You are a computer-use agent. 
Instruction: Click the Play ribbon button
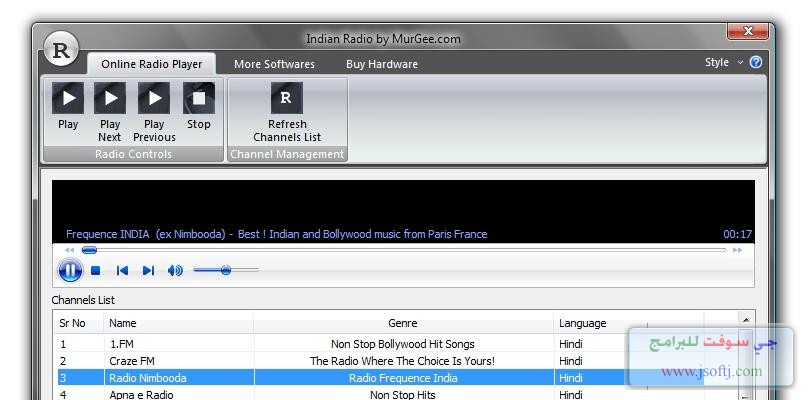pyautogui.click(x=68, y=107)
